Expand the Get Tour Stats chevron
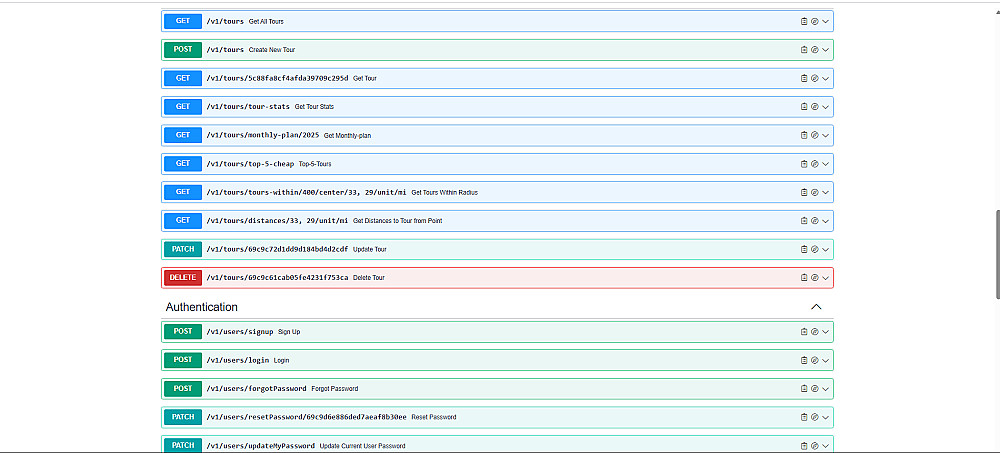This screenshot has width=1000, height=453. click(825, 107)
